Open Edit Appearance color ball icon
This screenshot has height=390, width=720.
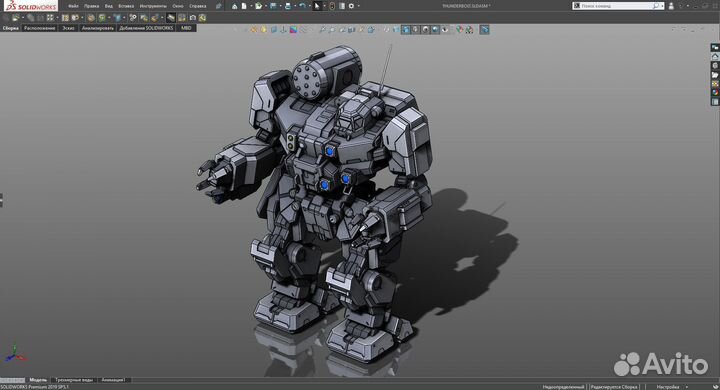459,30
